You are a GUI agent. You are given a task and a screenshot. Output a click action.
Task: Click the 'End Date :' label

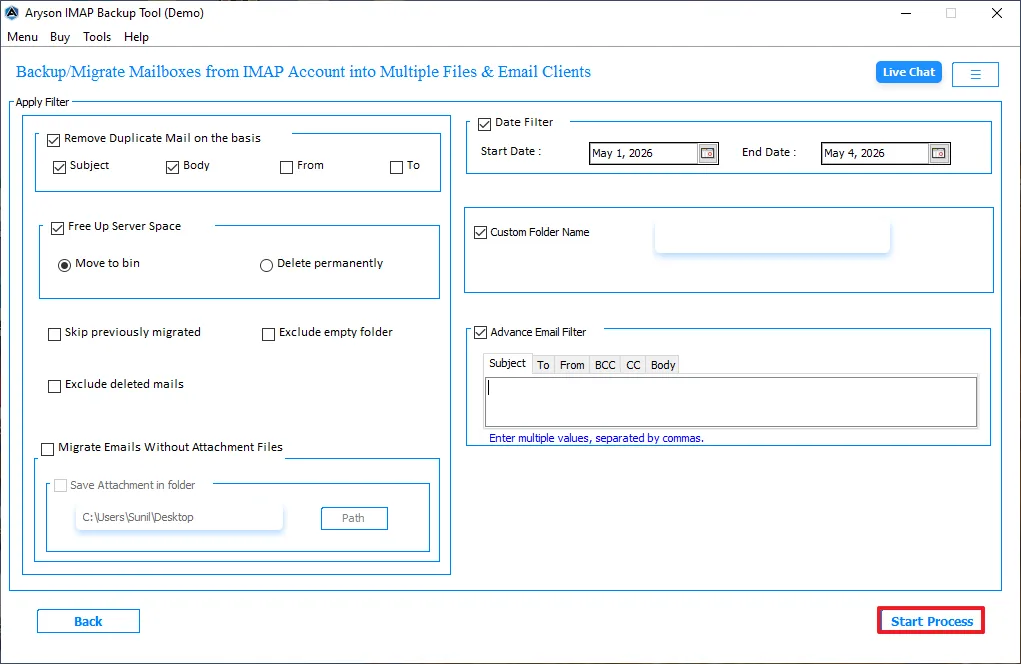point(768,152)
